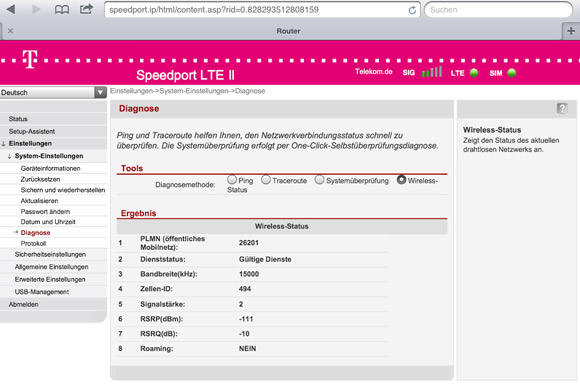Go forward with the browser forward arrow
The height and width of the screenshot is (388, 580).
pos(36,9)
